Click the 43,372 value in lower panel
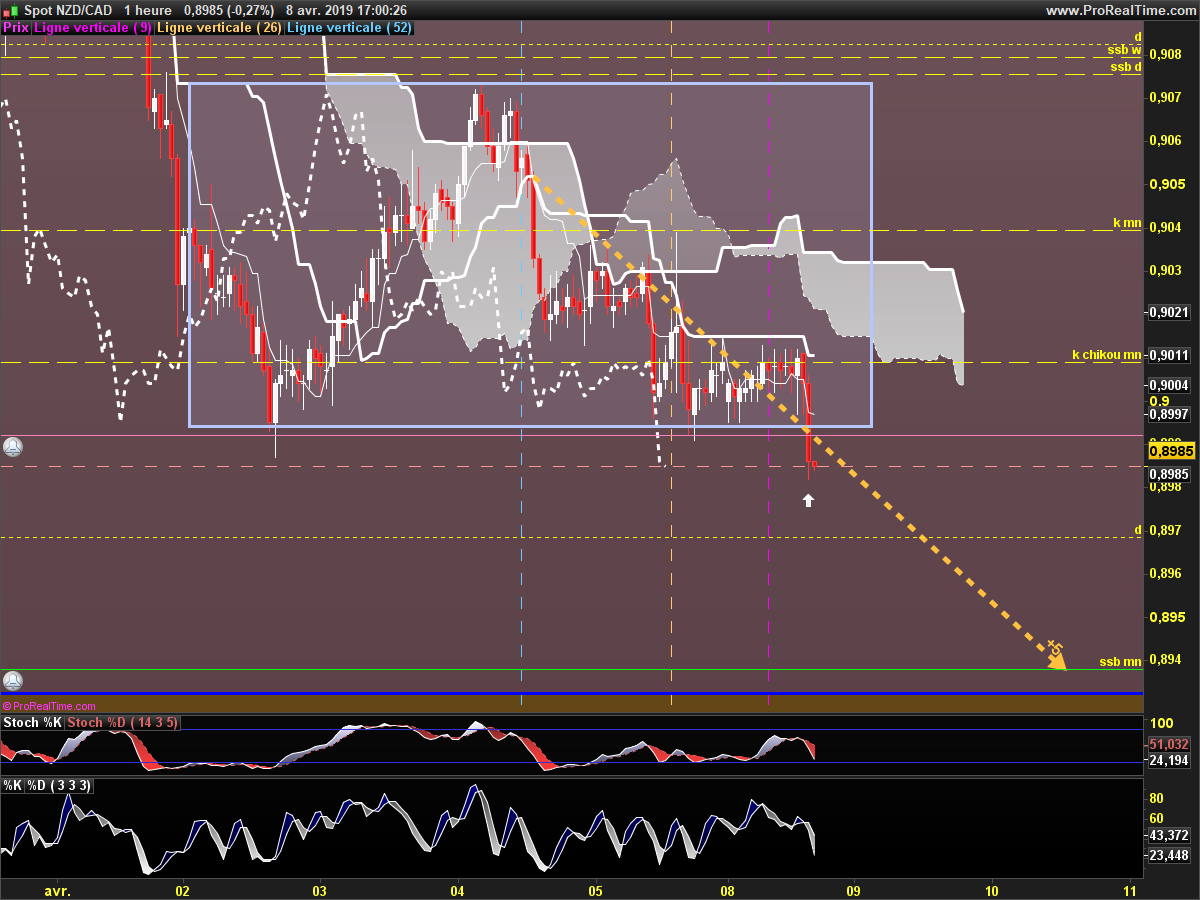 pos(1169,835)
